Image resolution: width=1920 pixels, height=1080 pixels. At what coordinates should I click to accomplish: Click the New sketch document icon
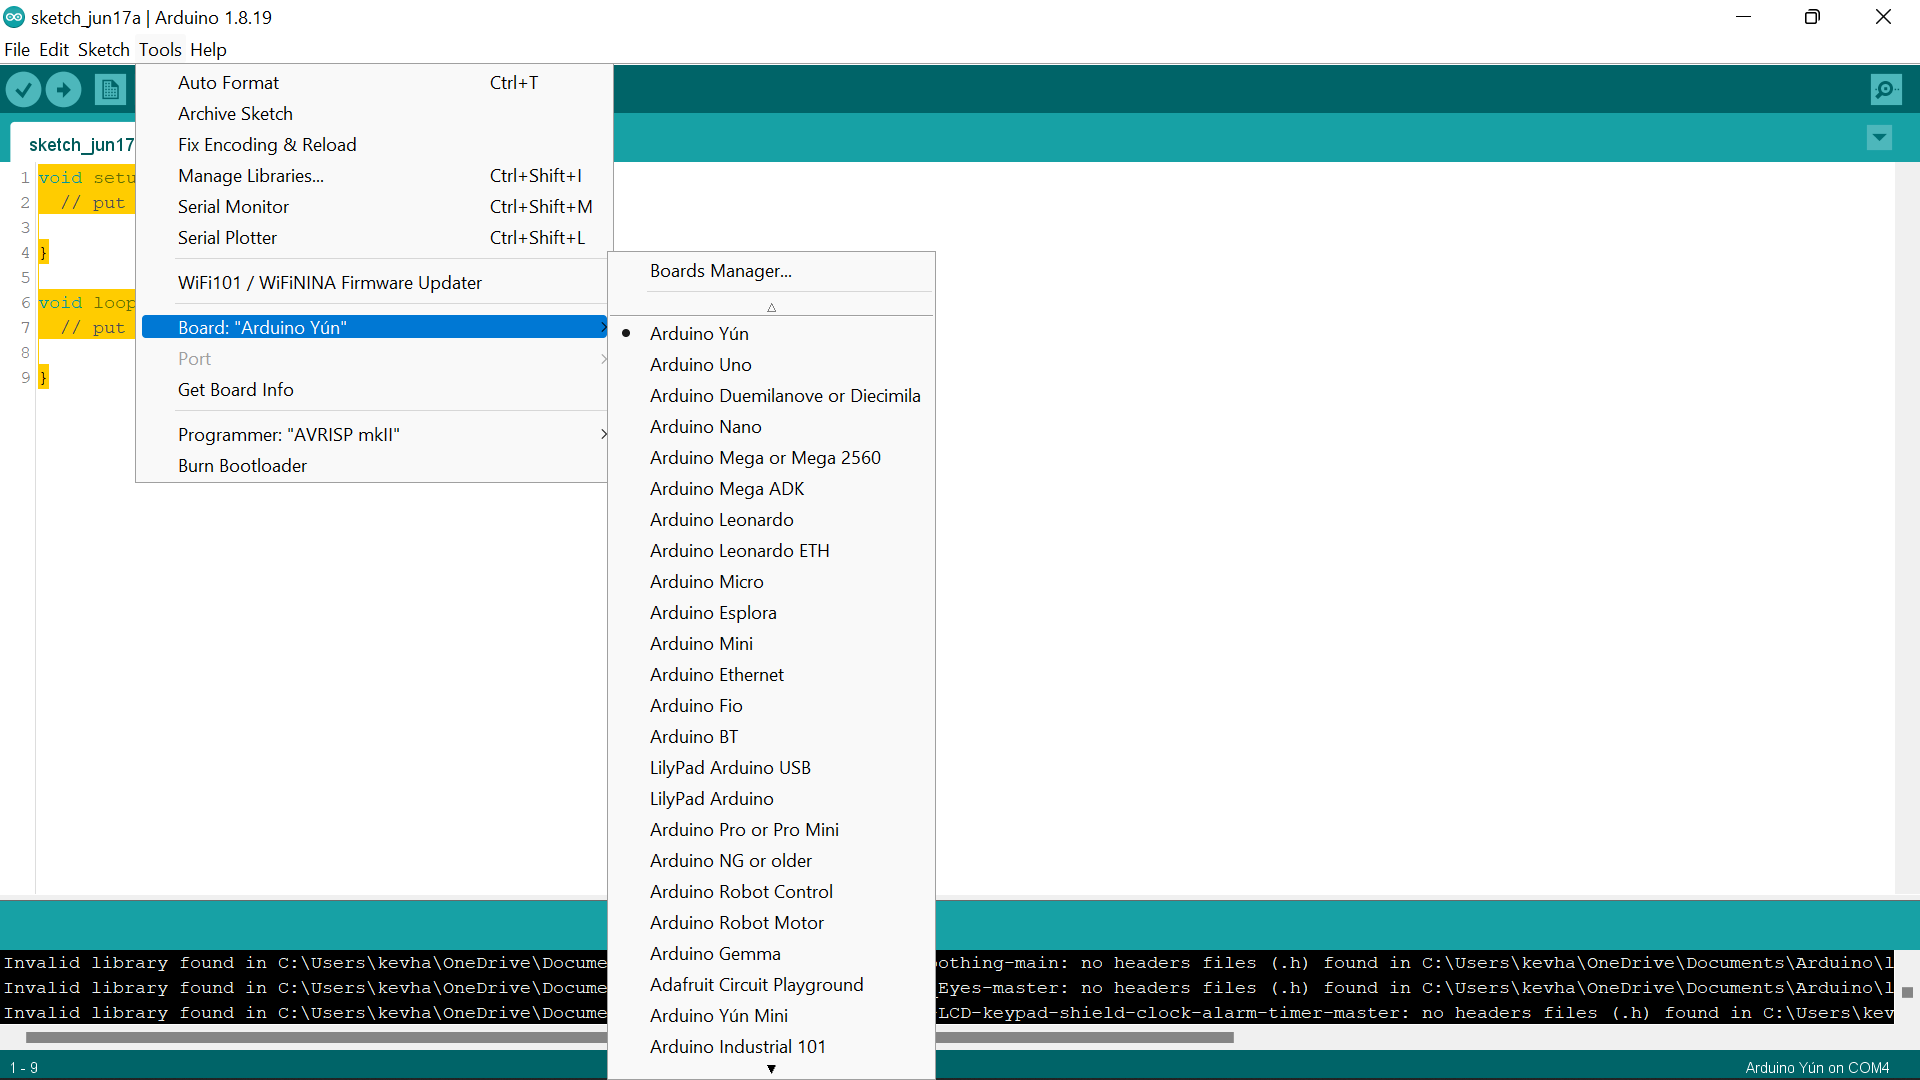pos(110,89)
